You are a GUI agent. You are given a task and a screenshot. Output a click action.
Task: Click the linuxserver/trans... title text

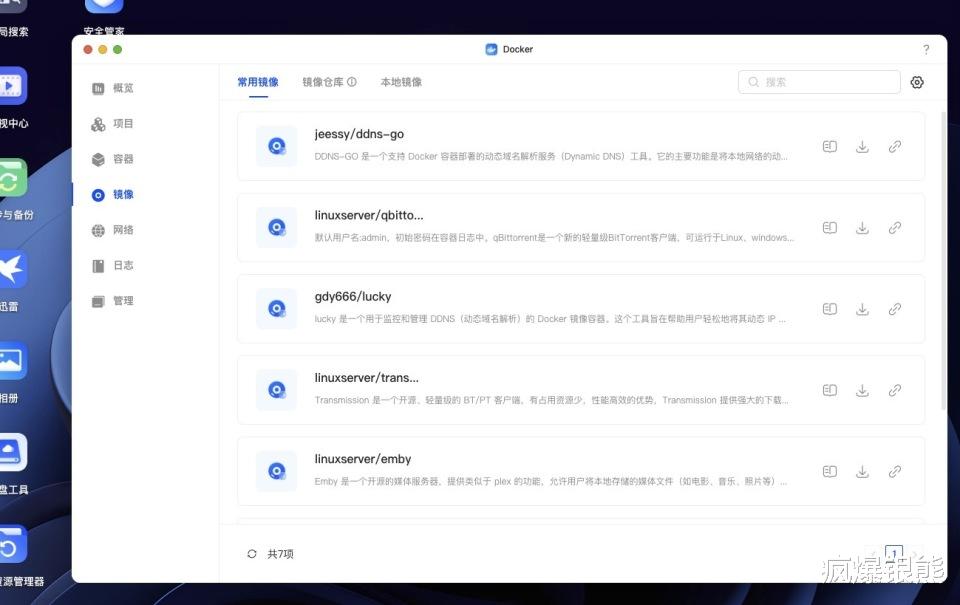point(366,378)
